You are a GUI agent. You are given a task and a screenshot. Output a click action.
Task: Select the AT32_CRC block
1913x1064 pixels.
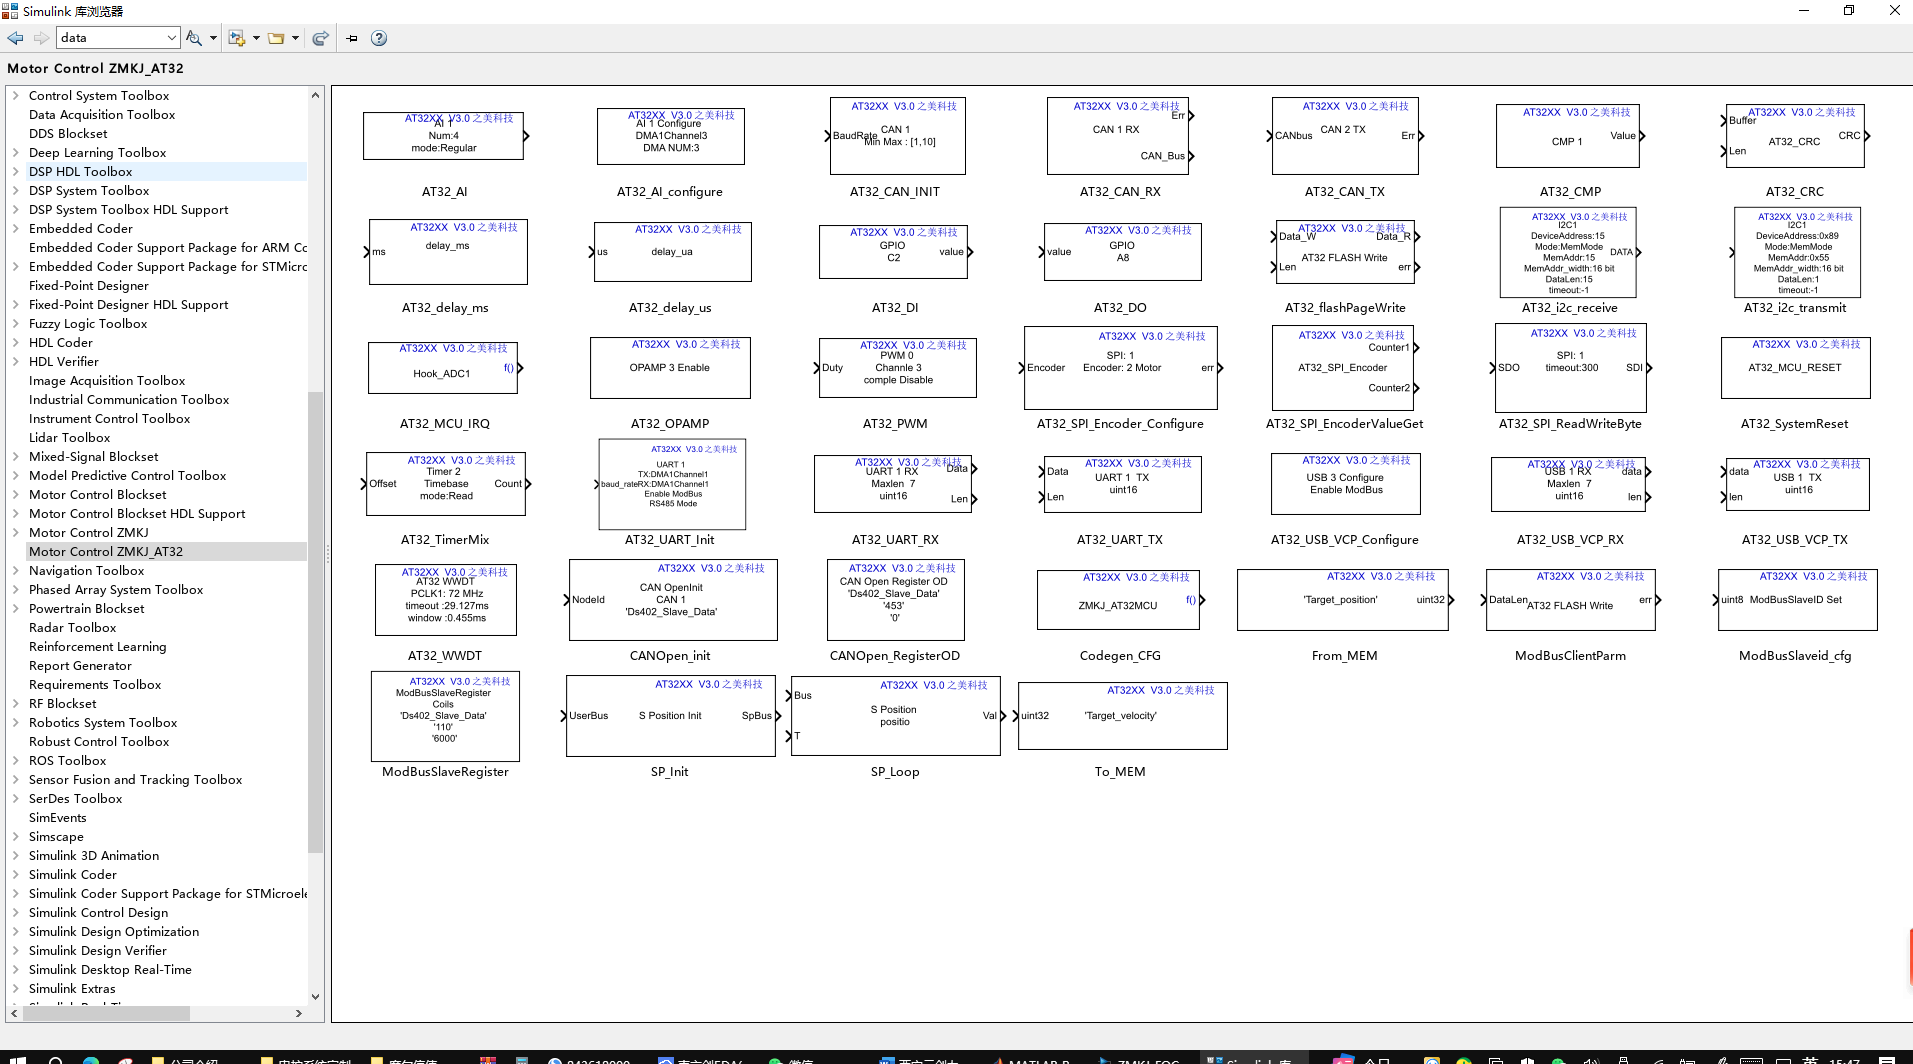coord(1795,136)
